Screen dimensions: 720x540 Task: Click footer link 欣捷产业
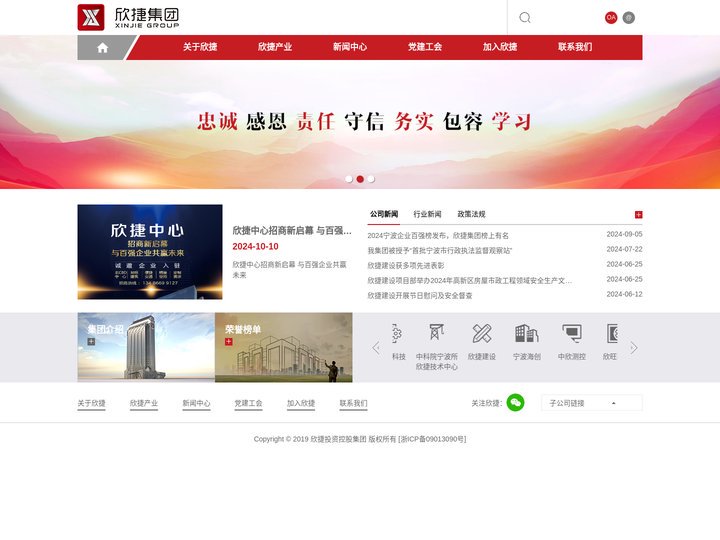tap(144, 403)
